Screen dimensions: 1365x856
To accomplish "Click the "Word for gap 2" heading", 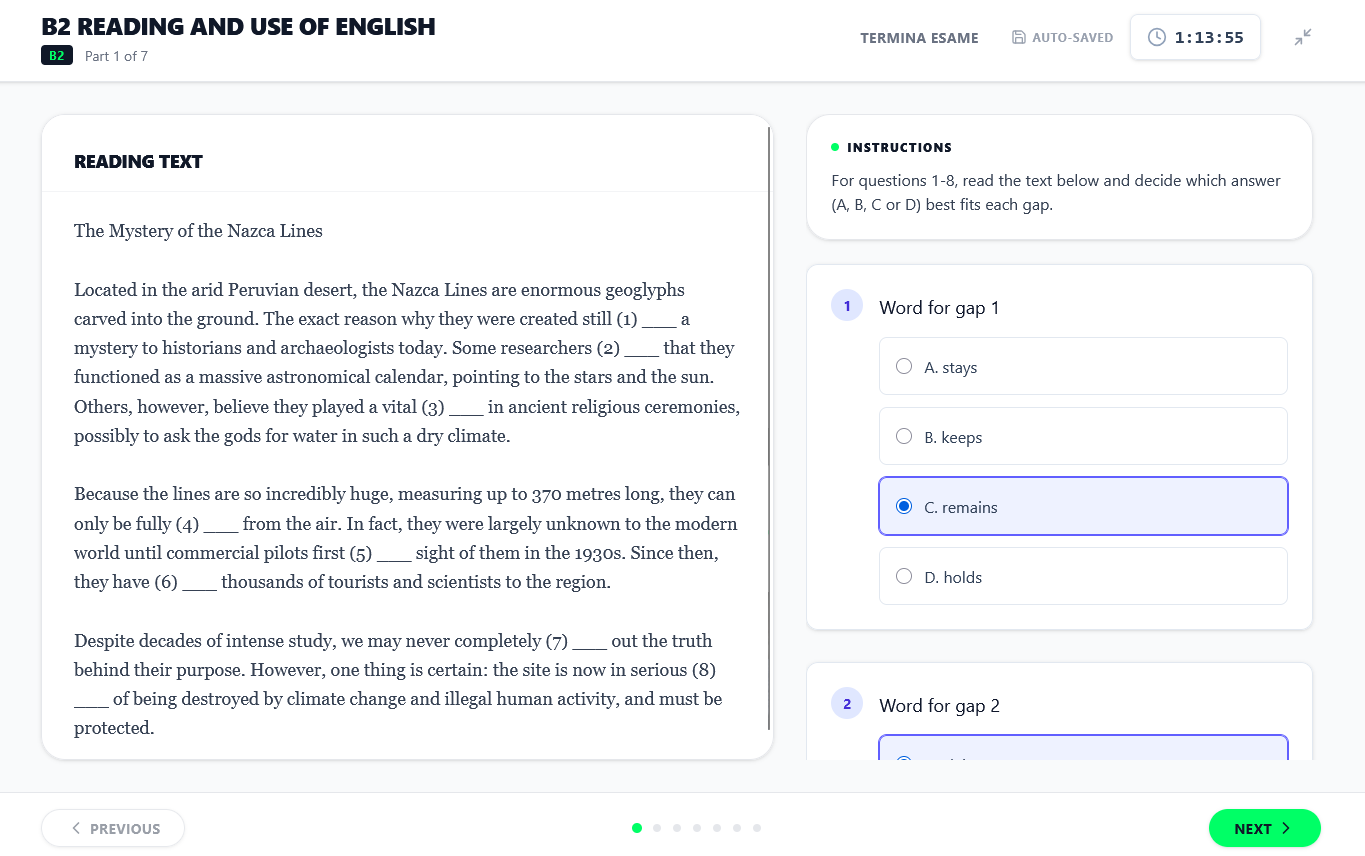I will coord(939,706).
